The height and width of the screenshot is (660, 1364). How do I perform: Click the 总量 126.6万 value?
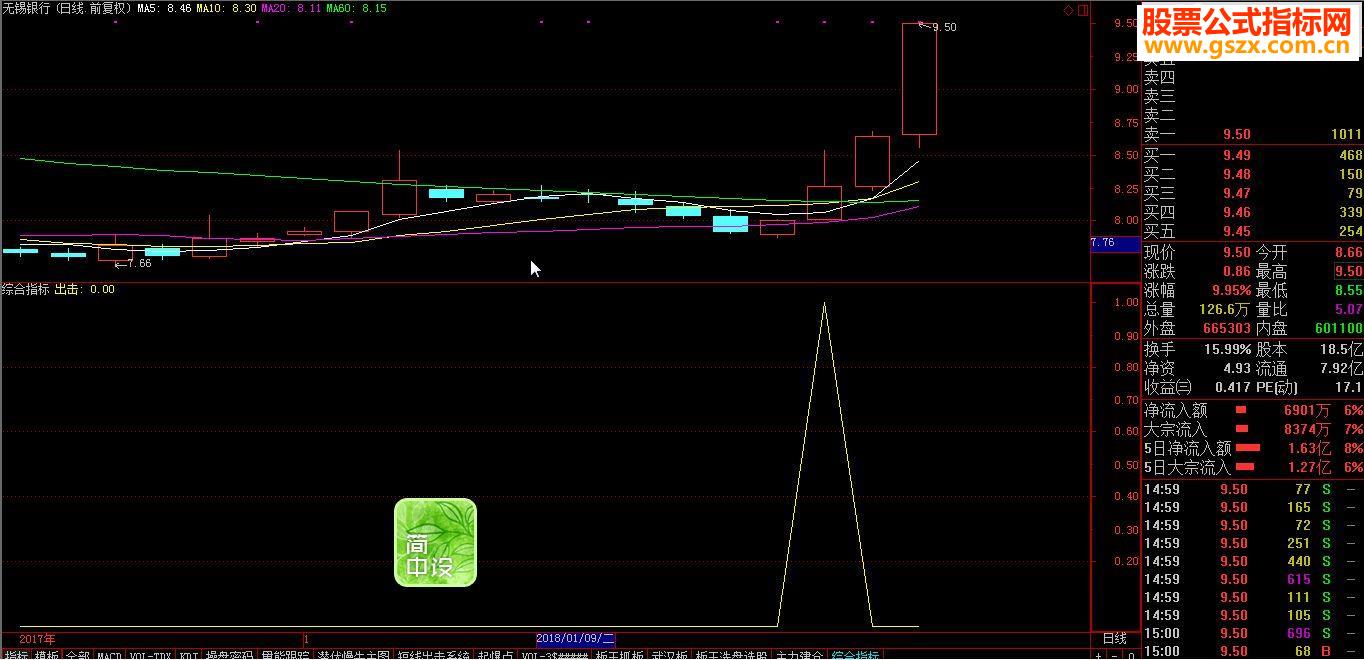point(1225,310)
